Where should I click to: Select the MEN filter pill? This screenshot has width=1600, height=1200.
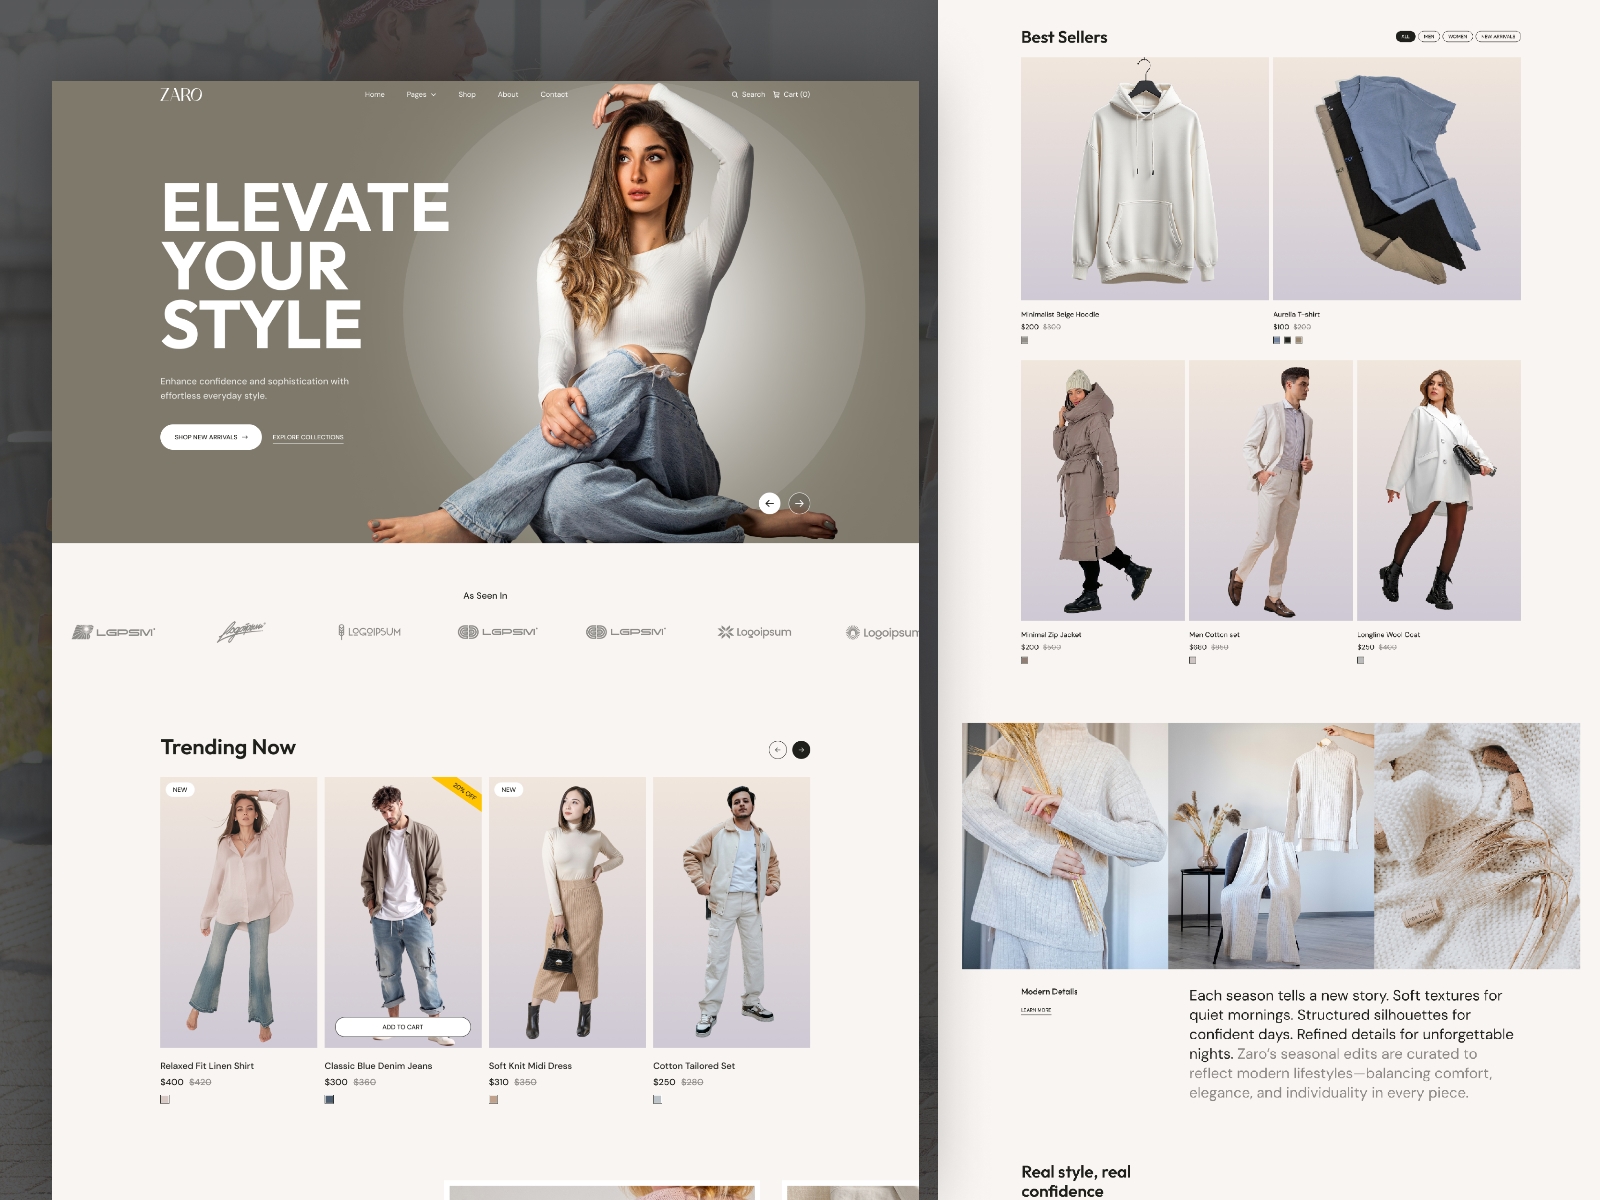click(1429, 37)
